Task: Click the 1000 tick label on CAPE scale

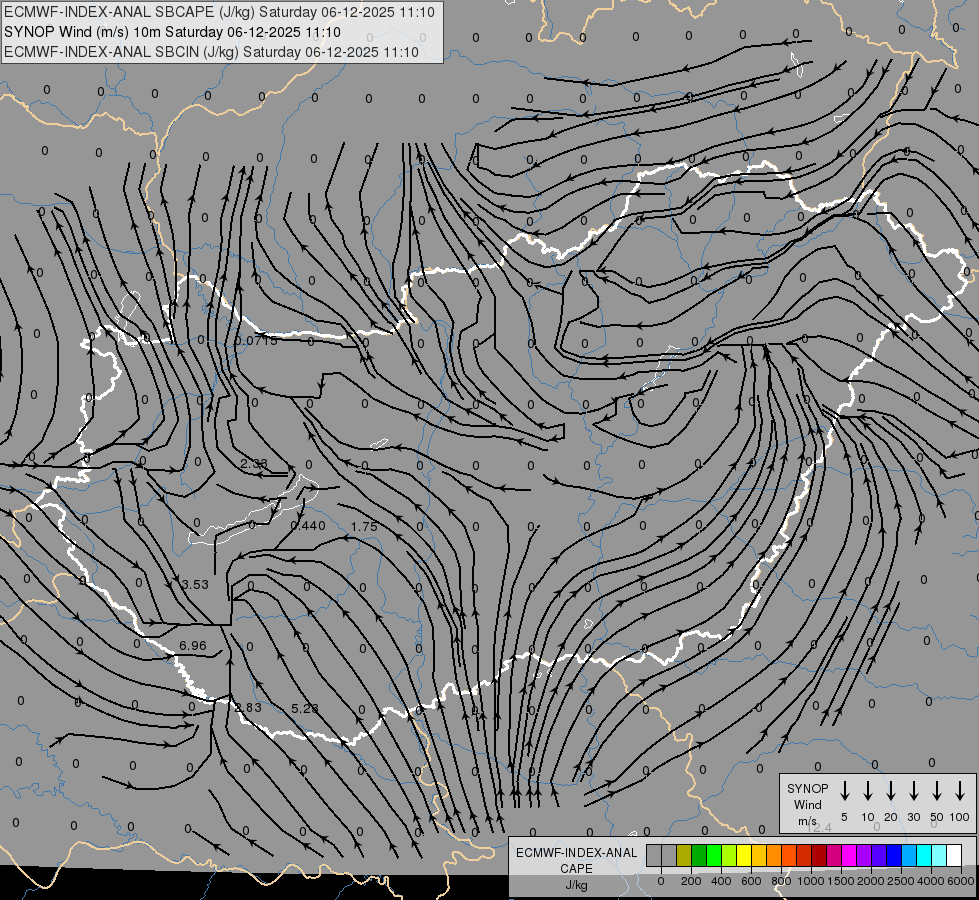Action: [x=811, y=881]
